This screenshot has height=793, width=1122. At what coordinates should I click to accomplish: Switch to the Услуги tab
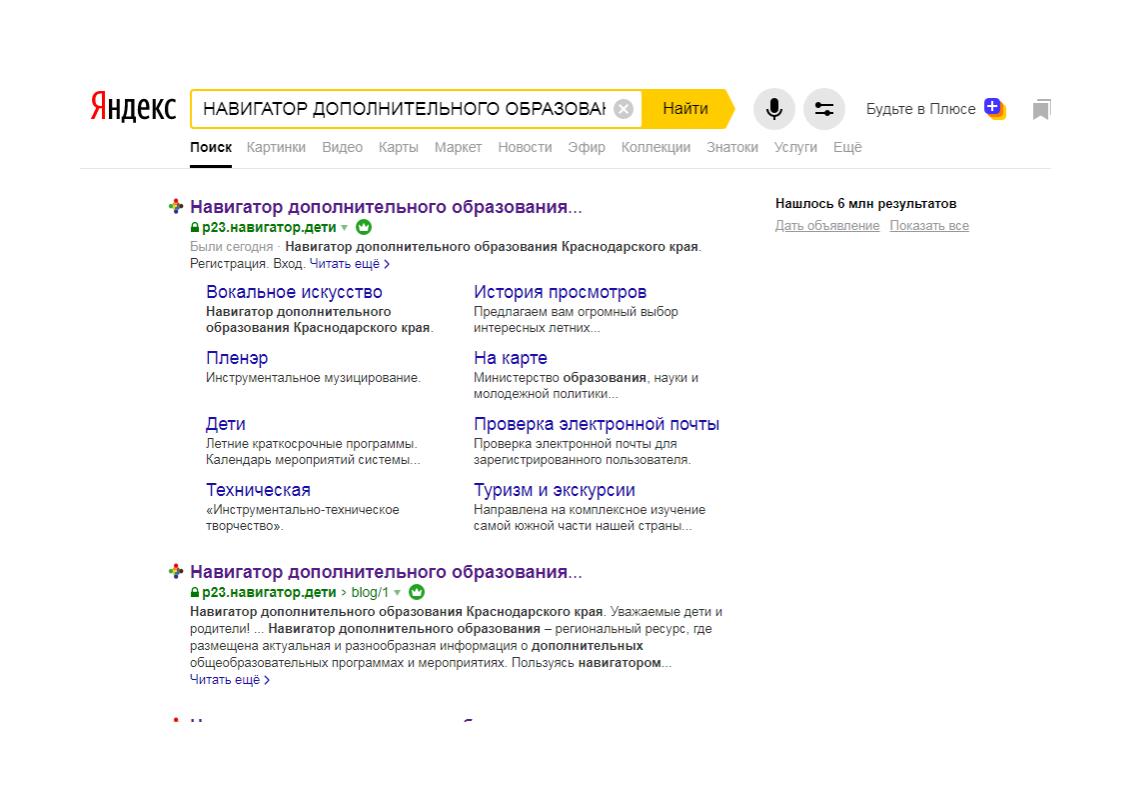(x=796, y=147)
